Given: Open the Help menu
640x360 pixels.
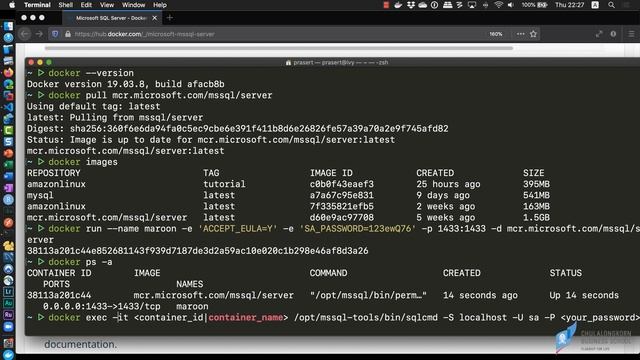Looking at the screenshot, I should point(160,5).
